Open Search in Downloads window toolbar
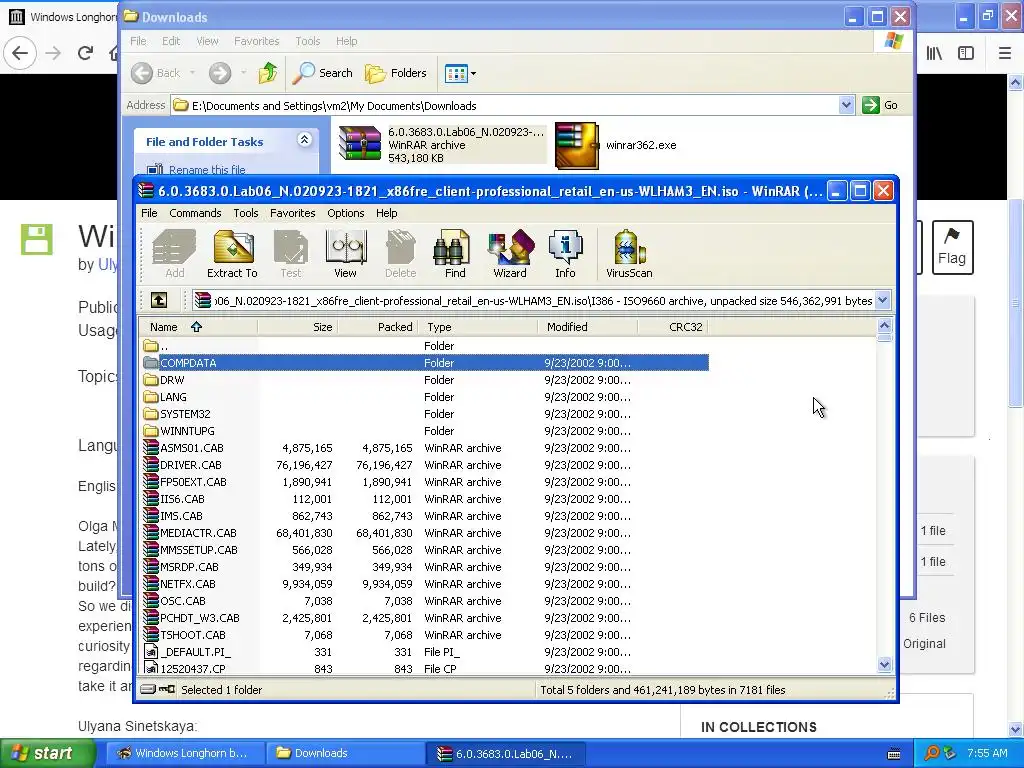 [323, 73]
